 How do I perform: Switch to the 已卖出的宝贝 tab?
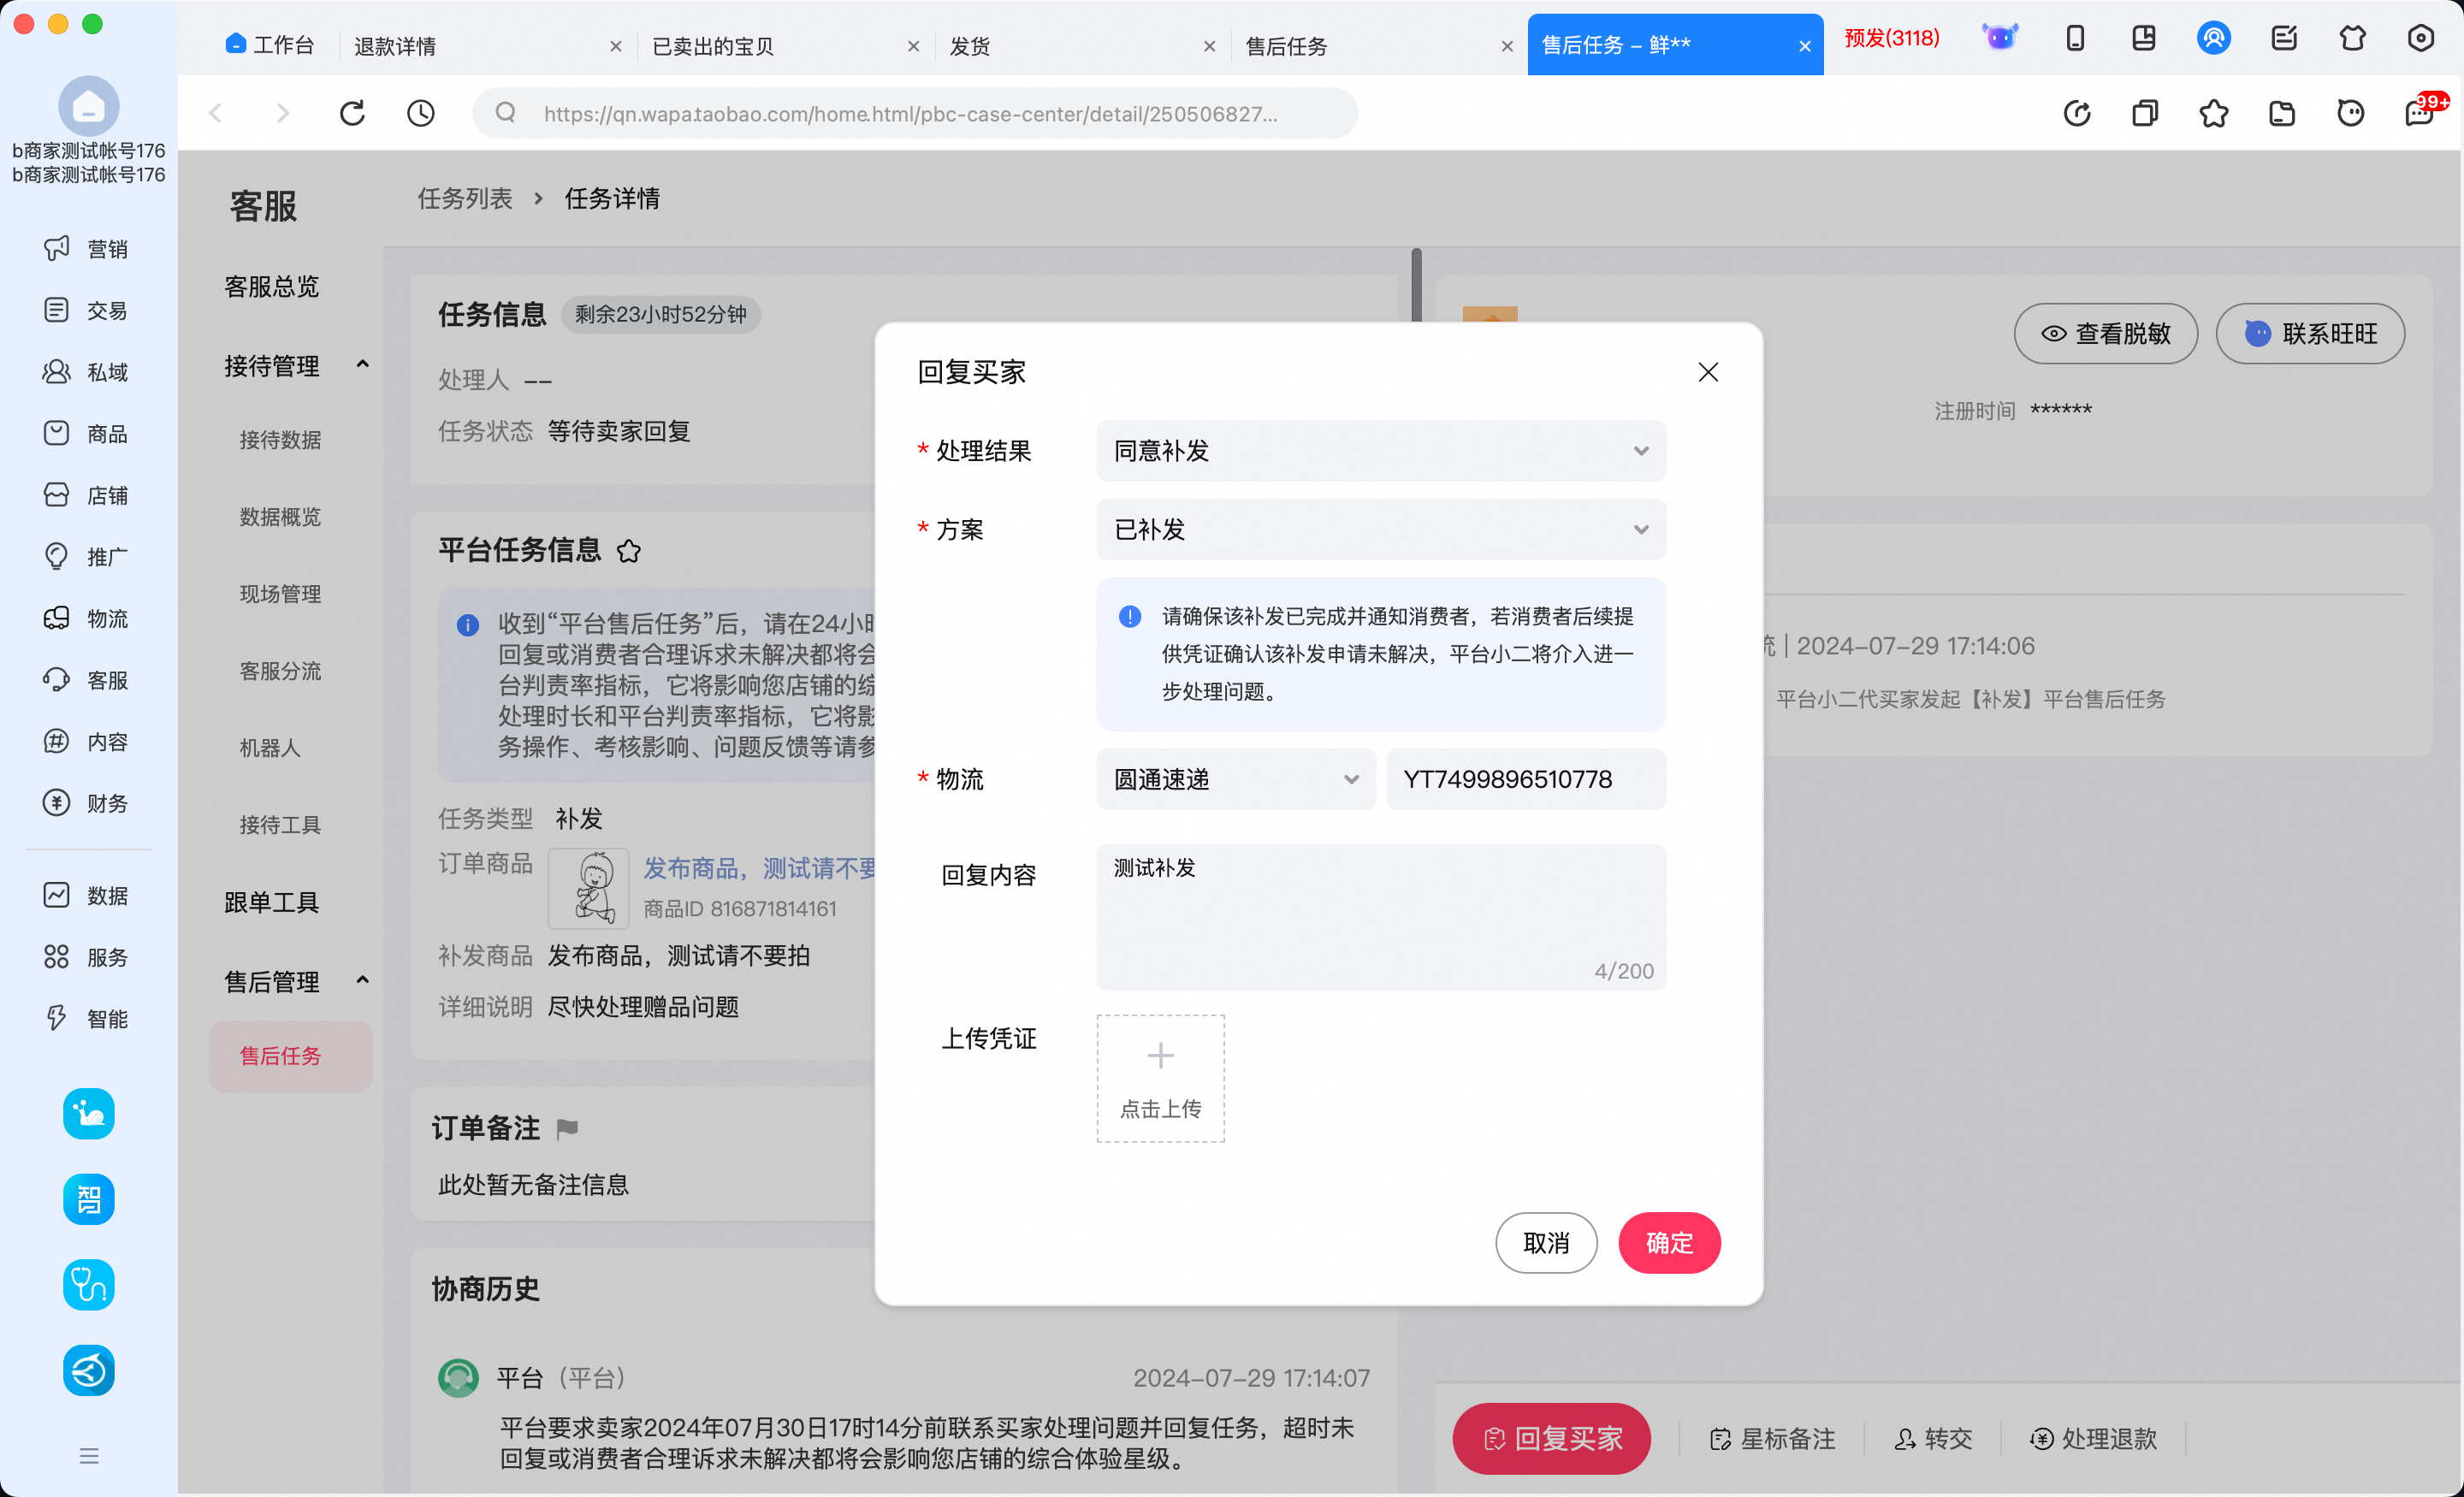[x=712, y=45]
